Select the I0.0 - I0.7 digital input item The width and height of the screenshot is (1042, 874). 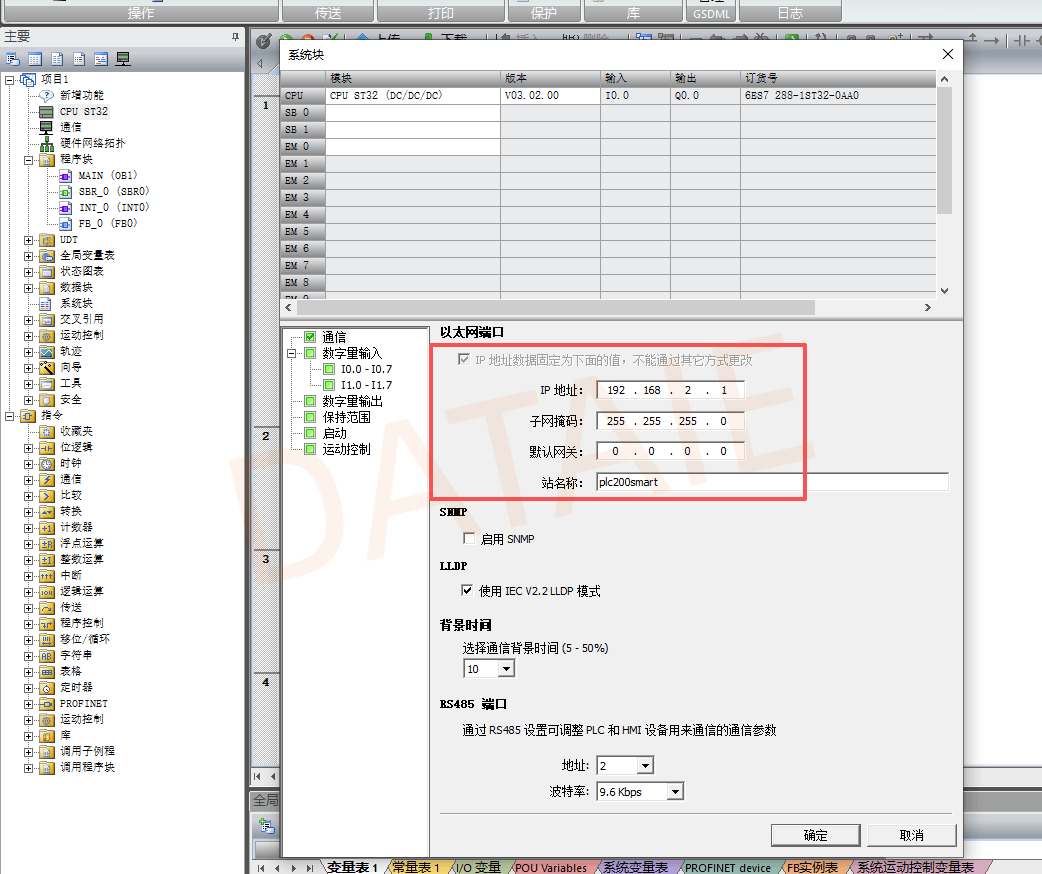point(366,369)
